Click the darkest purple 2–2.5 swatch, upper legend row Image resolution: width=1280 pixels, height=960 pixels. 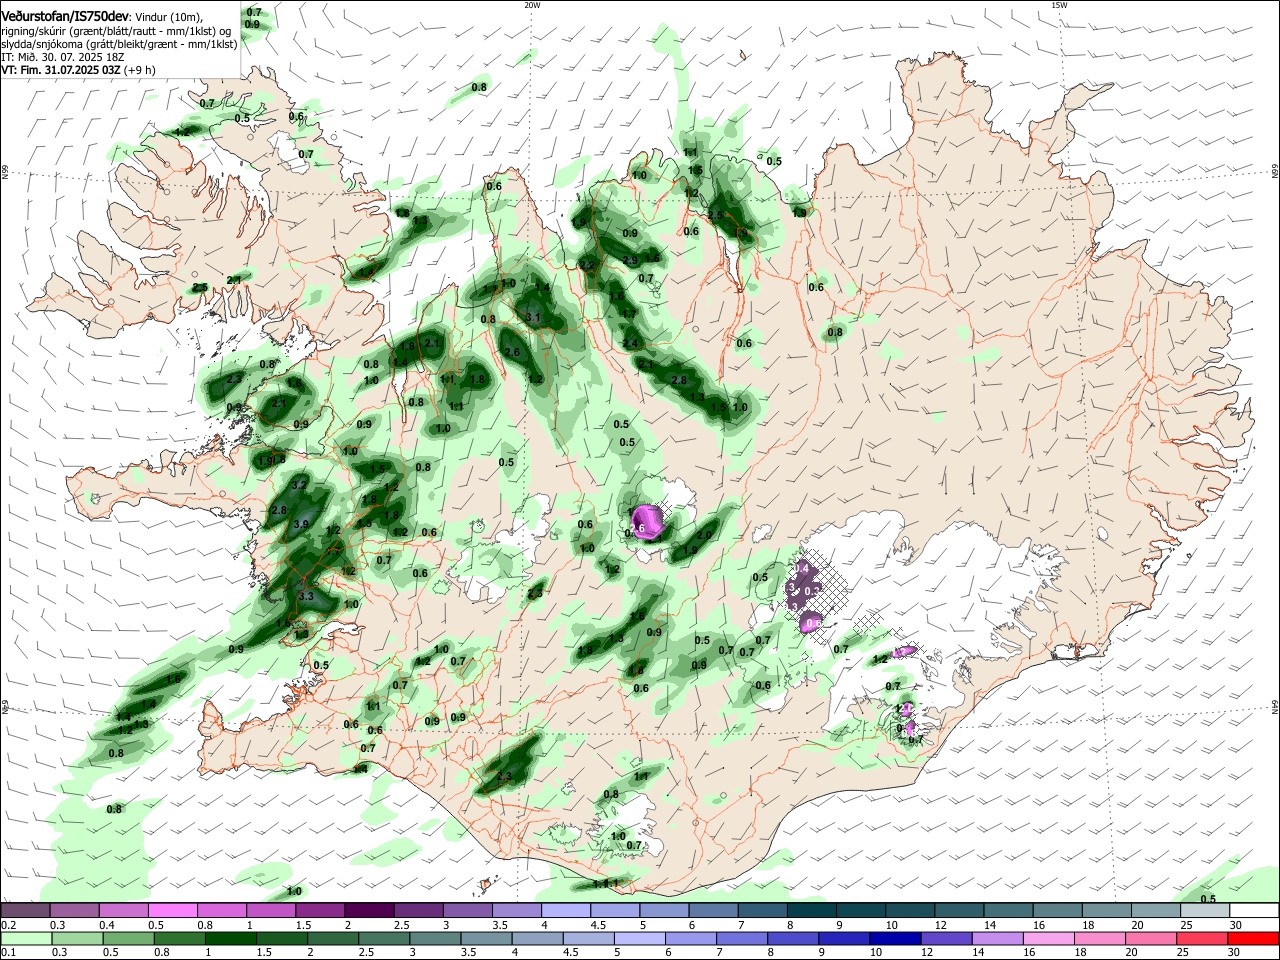(369, 911)
